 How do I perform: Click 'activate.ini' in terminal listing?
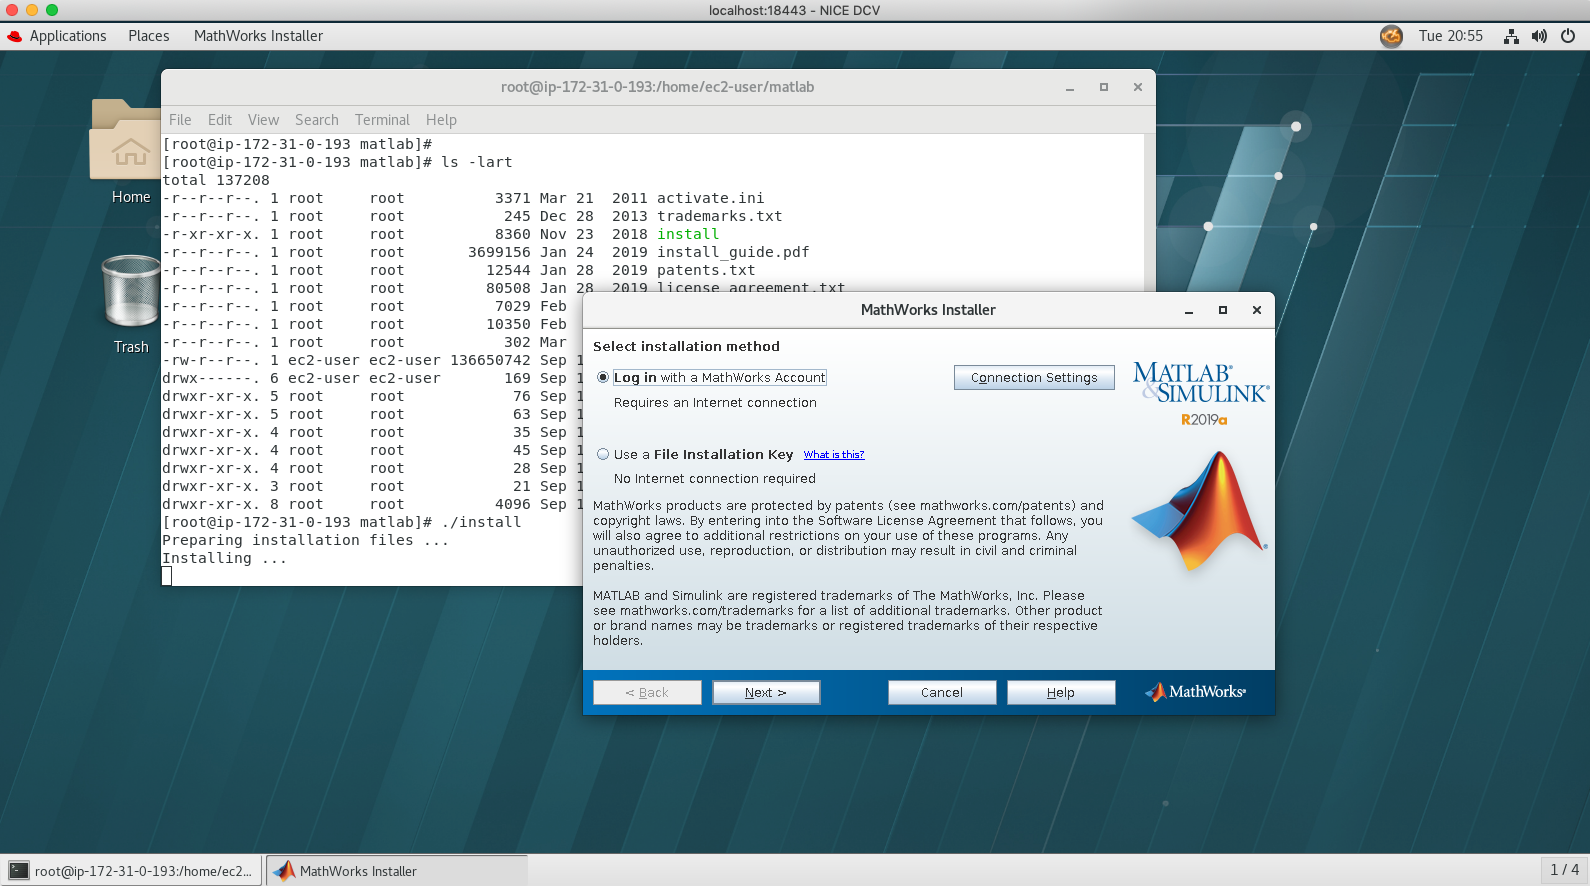coord(710,198)
